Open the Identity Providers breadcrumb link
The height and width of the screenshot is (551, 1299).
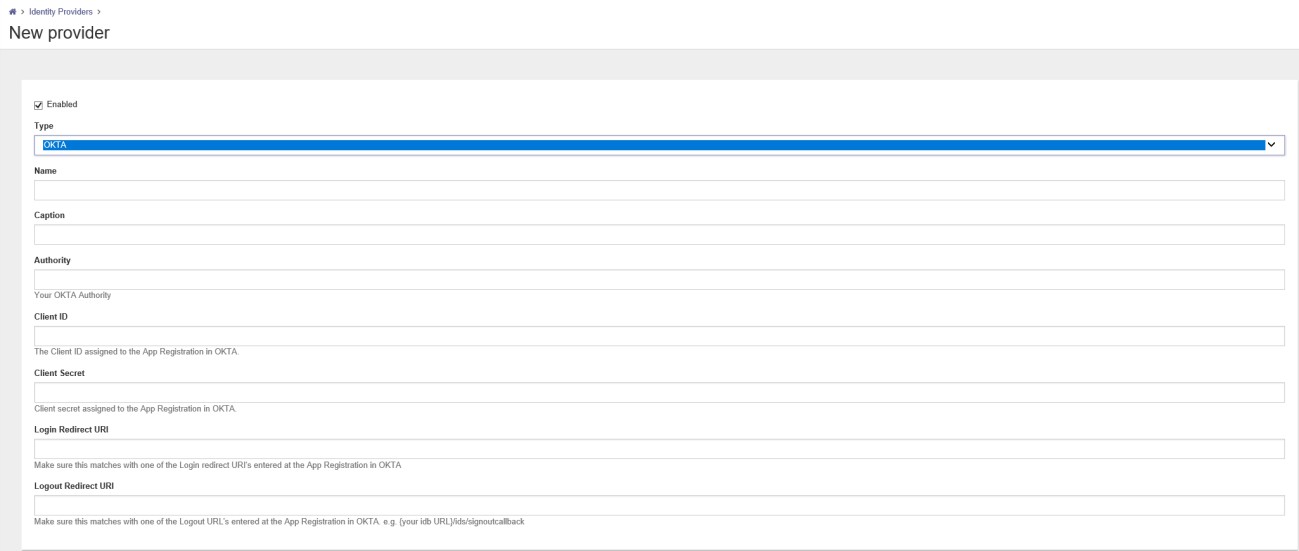coord(61,11)
